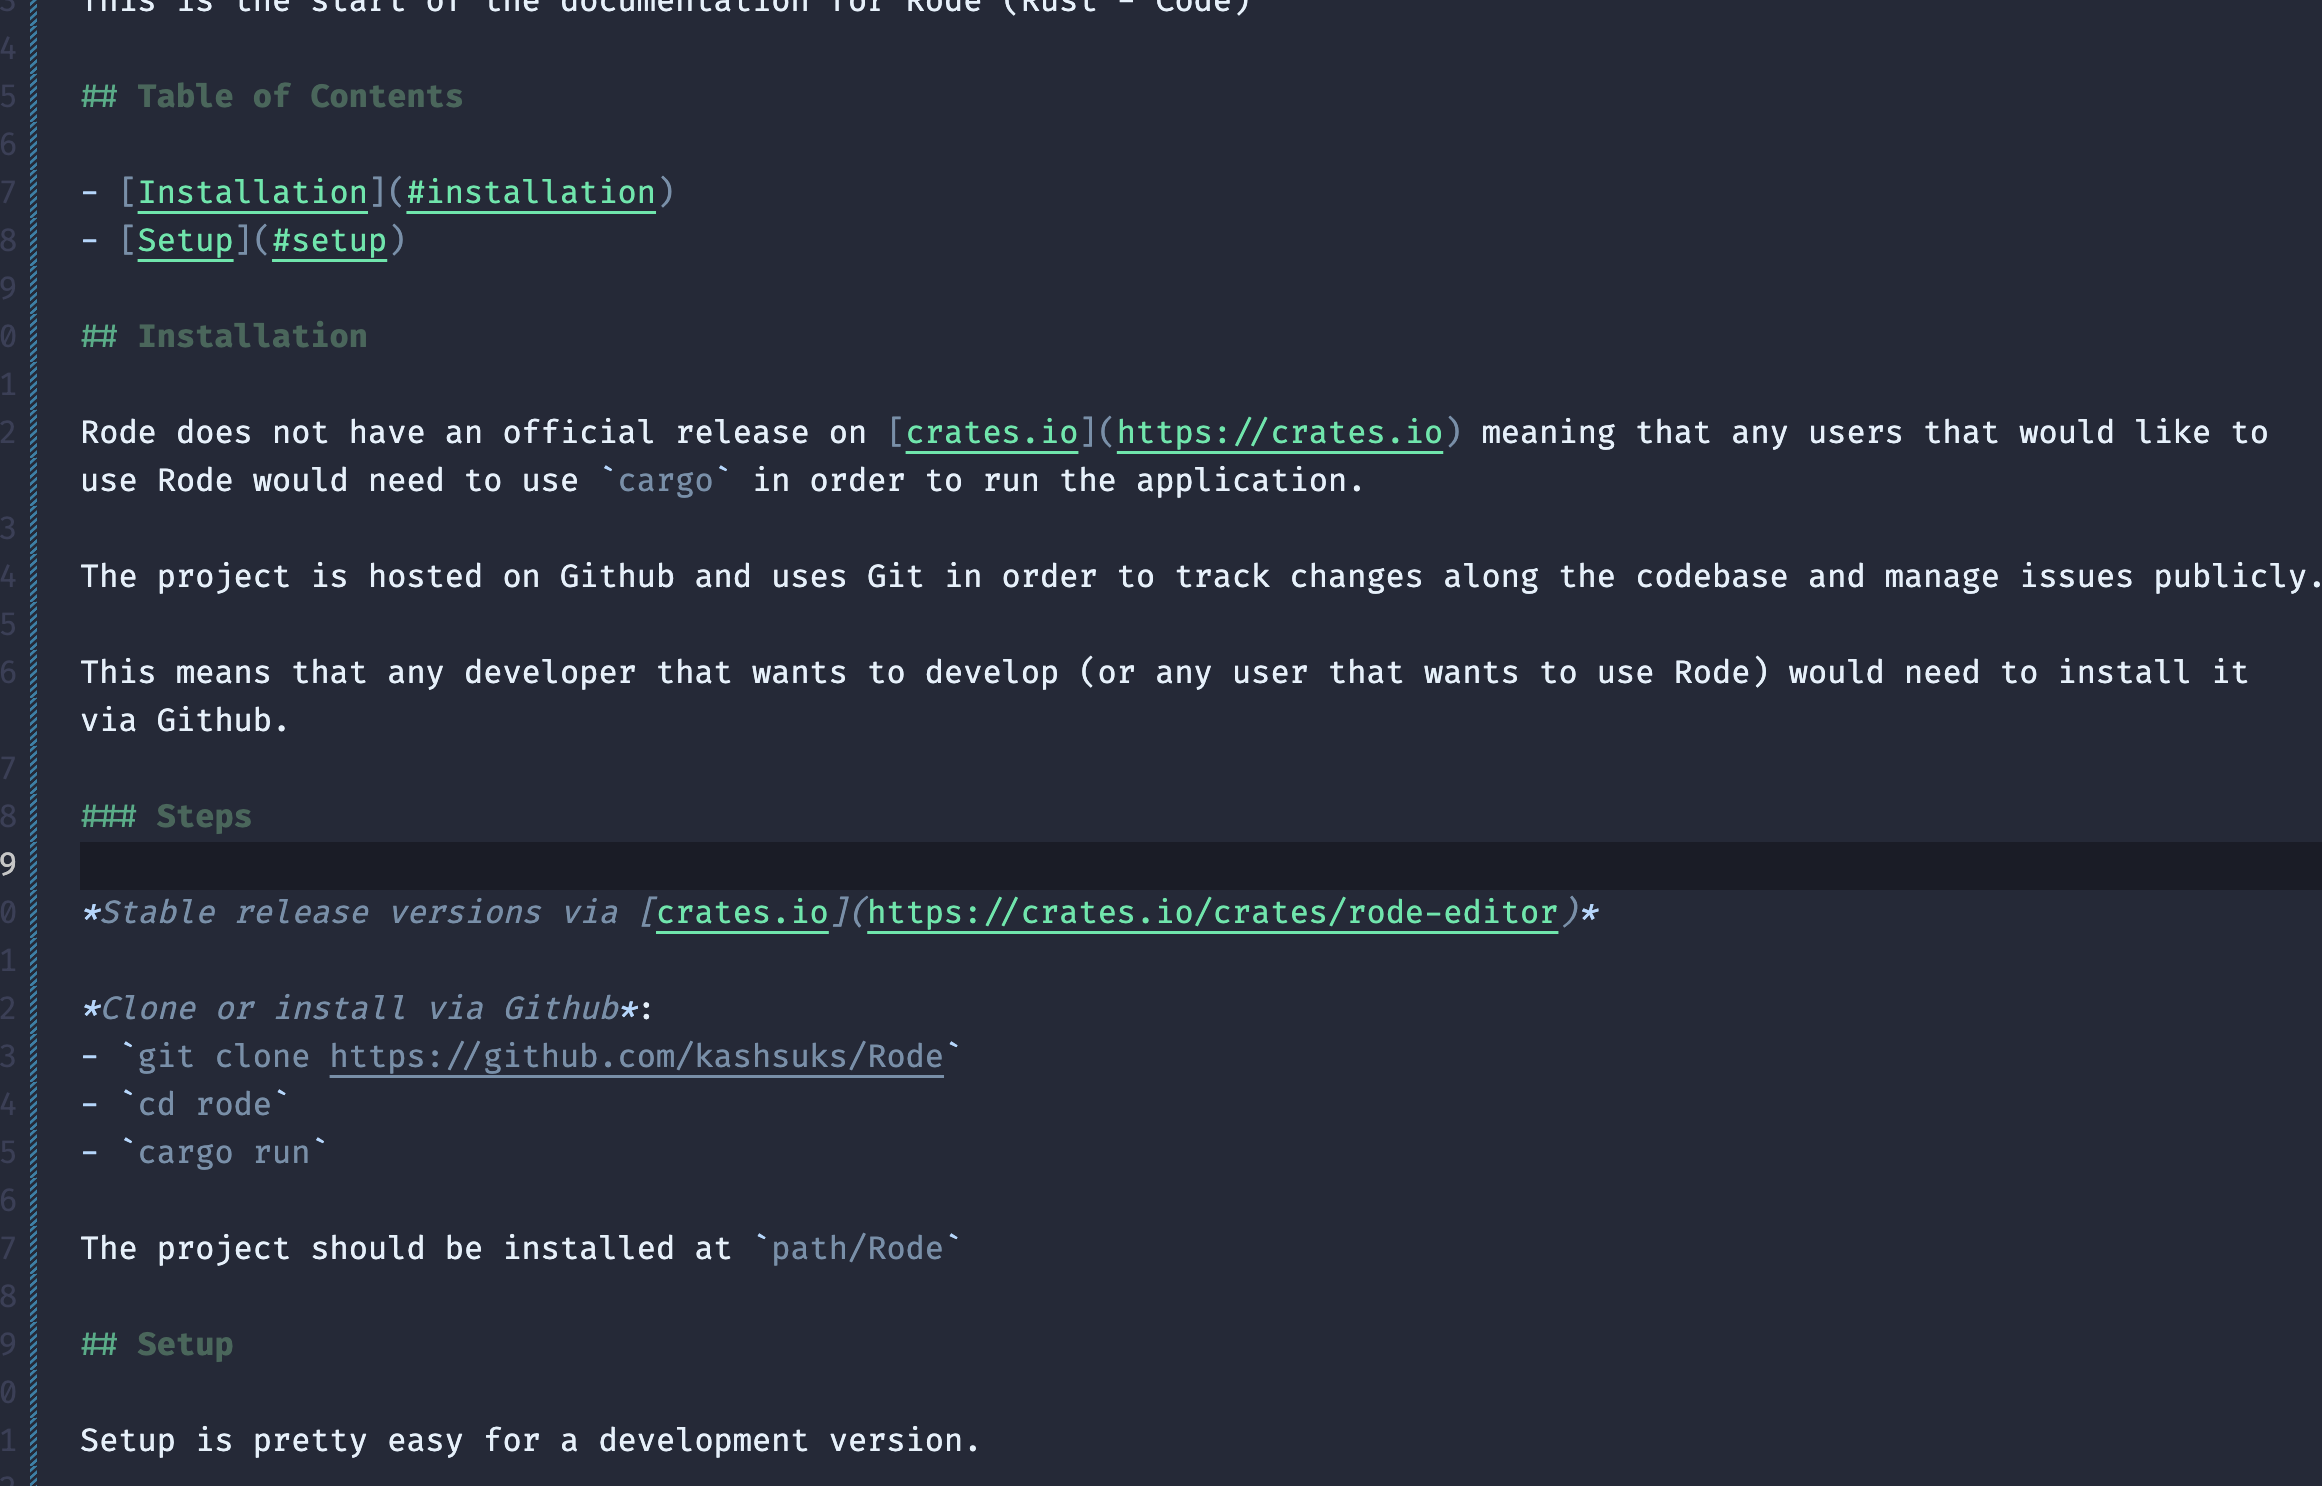This screenshot has height=1486, width=2322.
Task: Click the Installation link text in contents
Action: (252, 192)
